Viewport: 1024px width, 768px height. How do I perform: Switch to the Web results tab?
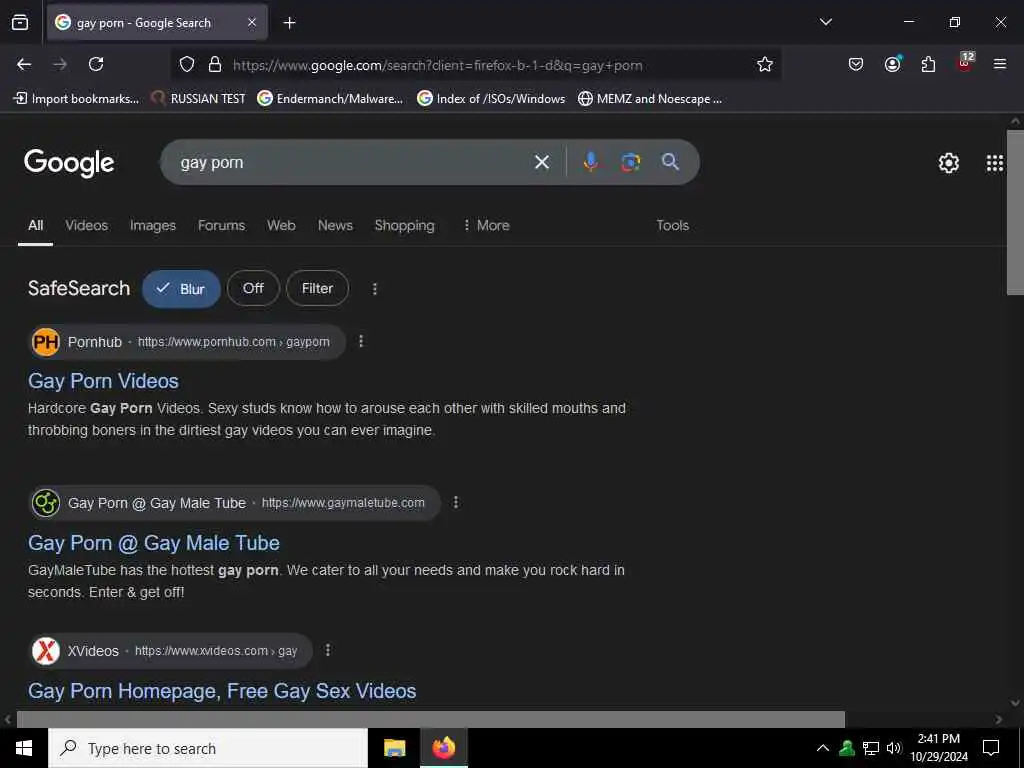point(281,225)
